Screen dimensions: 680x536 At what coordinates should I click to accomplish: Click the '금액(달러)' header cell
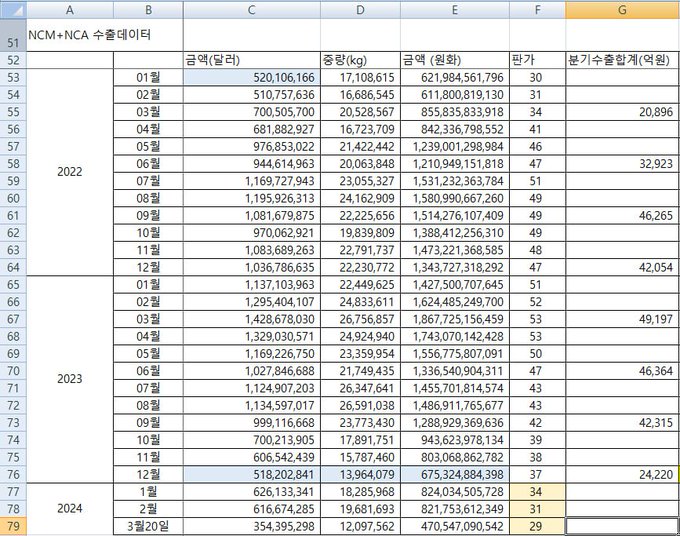coord(252,60)
